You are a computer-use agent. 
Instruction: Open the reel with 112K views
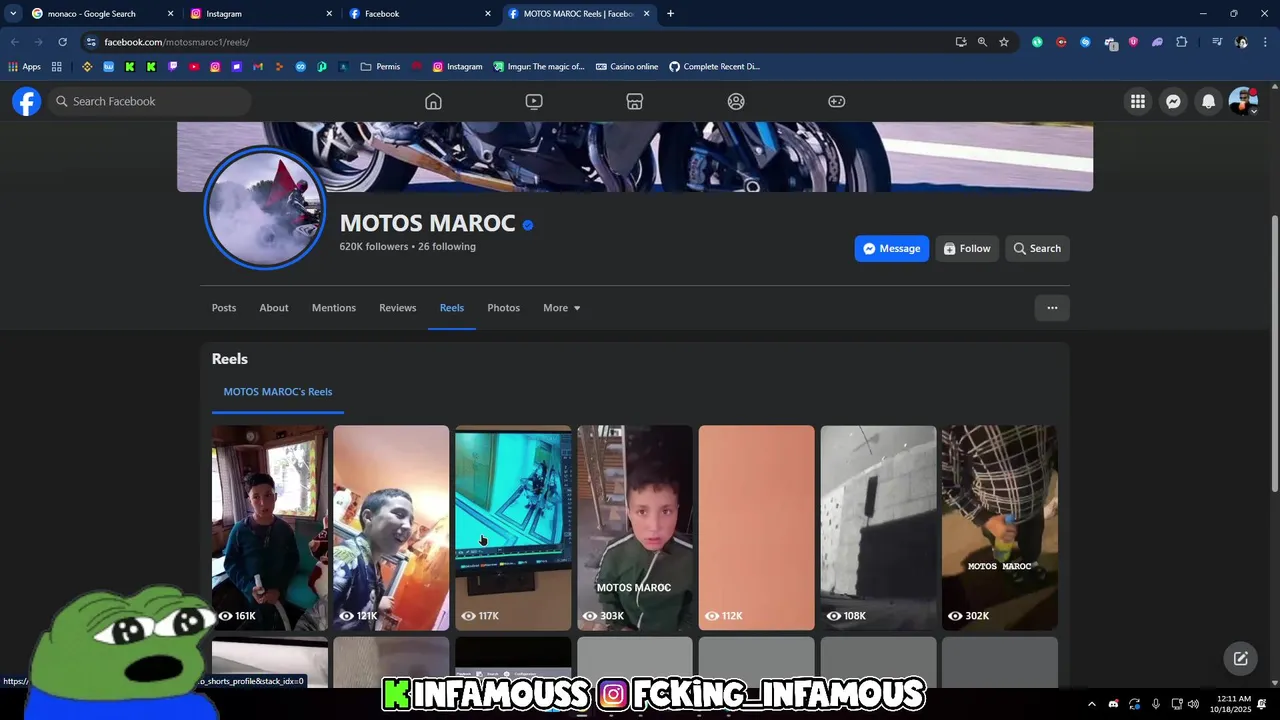(756, 528)
